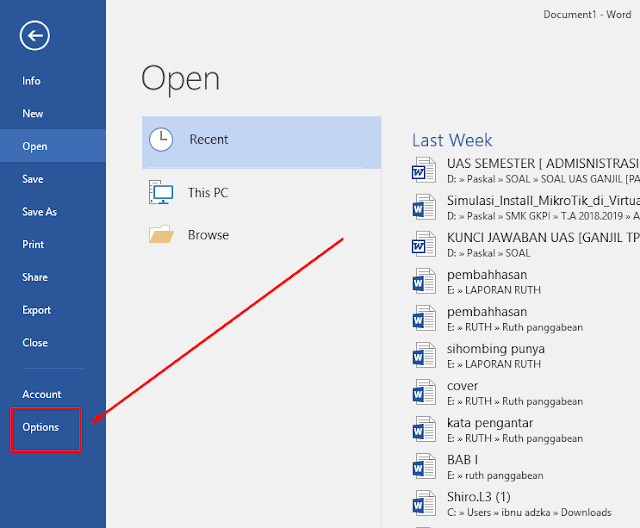Image resolution: width=640 pixels, height=528 pixels.
Task: Open the Account page
Action: [x=42, y=394]
